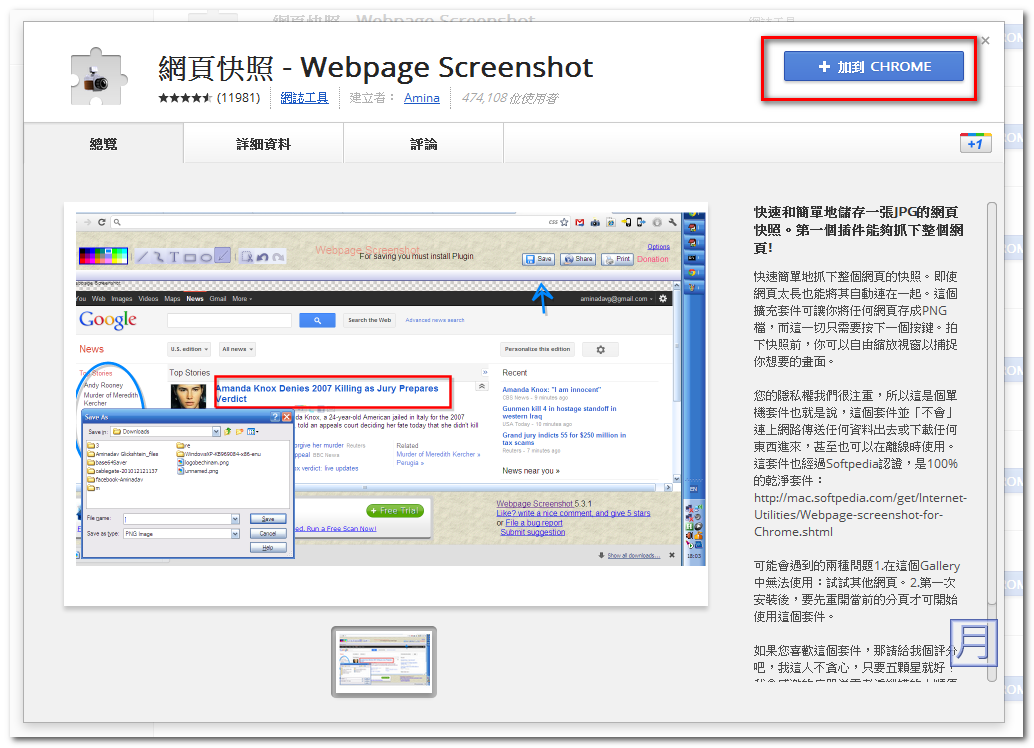1034x748 pixels.
Task: Click the description panel's vertical scrollbar
Action: 991,400
